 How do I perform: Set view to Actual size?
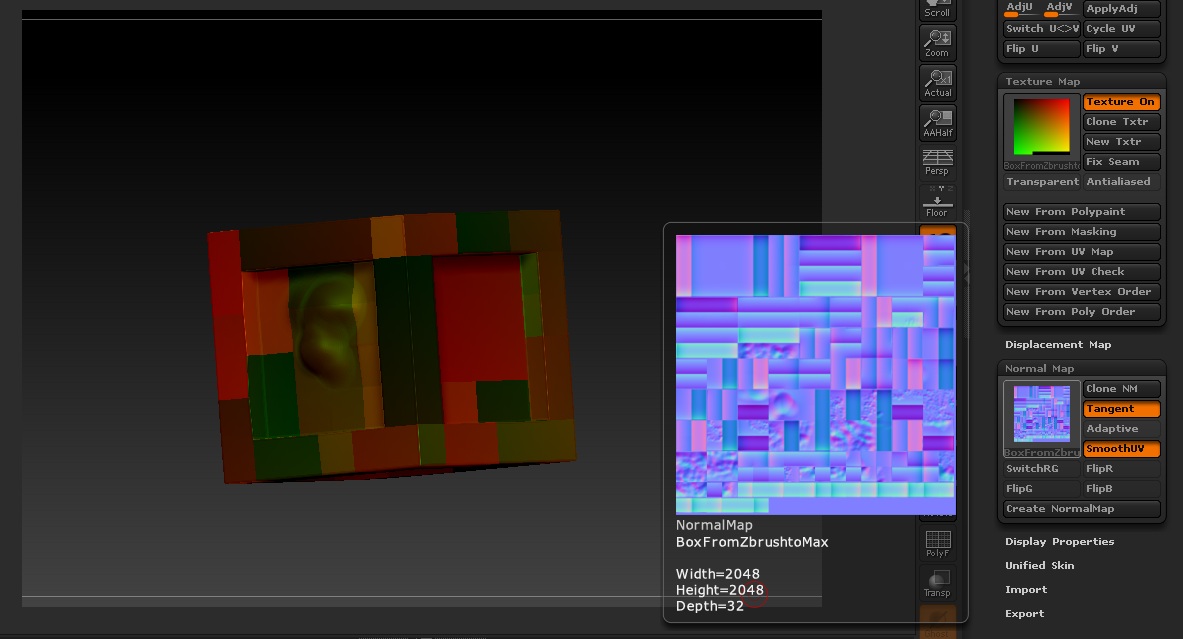[x=938, y=83]
